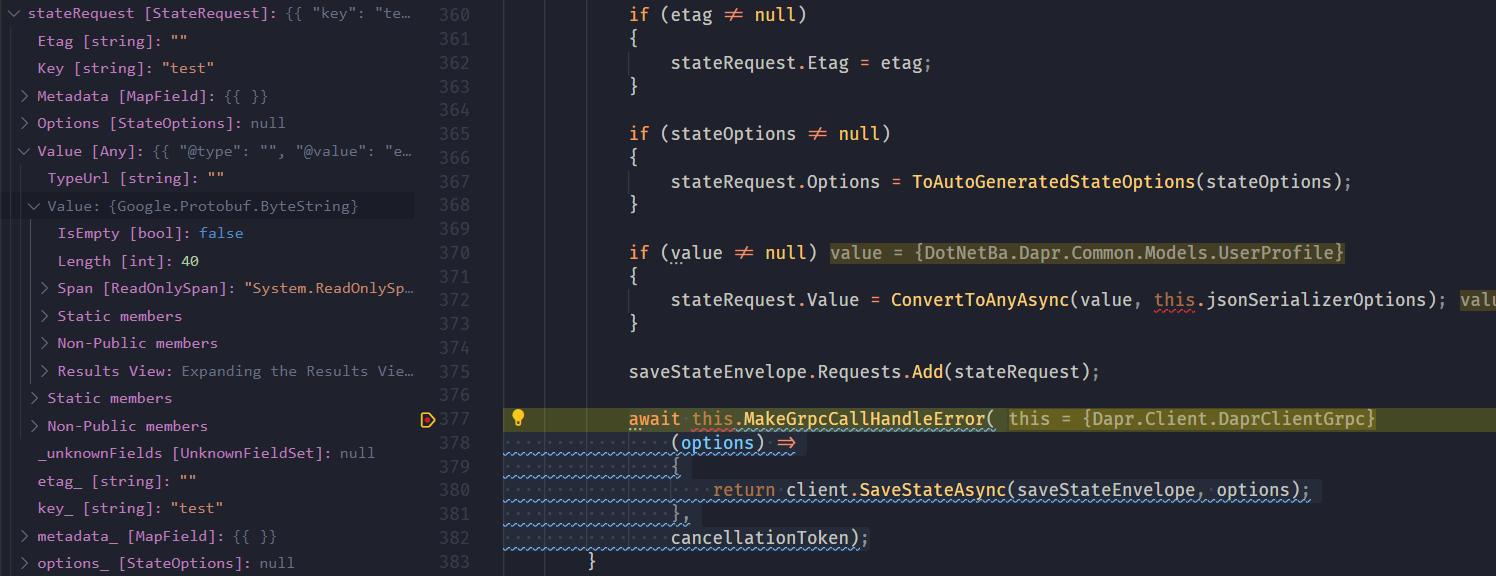Click the stateOptions condition on line 365
Viewport: 1496px width, 576px height.
click(x=733, y=134)
